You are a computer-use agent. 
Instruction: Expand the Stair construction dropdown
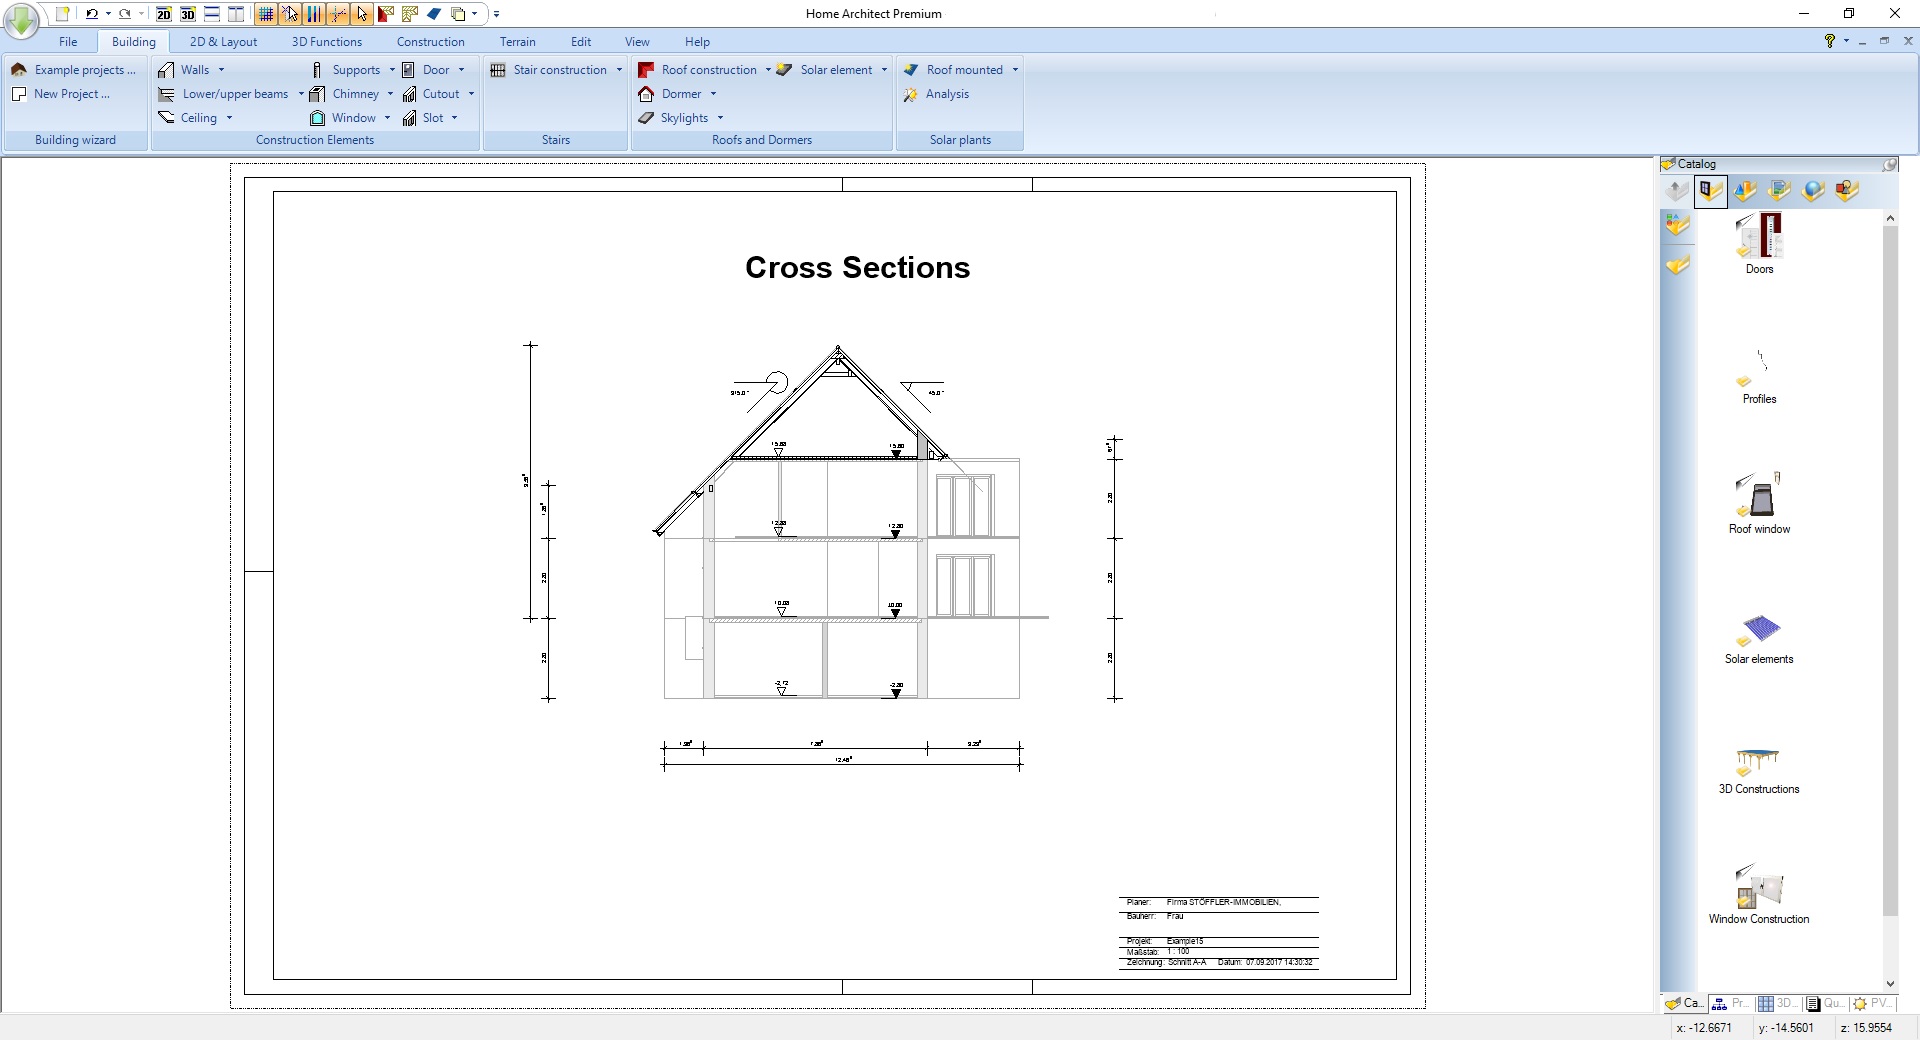coord(619,69)
